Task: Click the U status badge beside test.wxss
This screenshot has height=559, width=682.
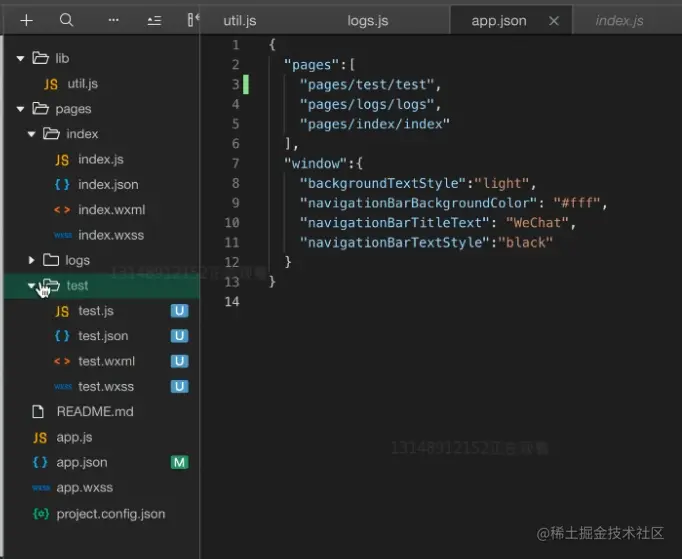Action: 179,386
